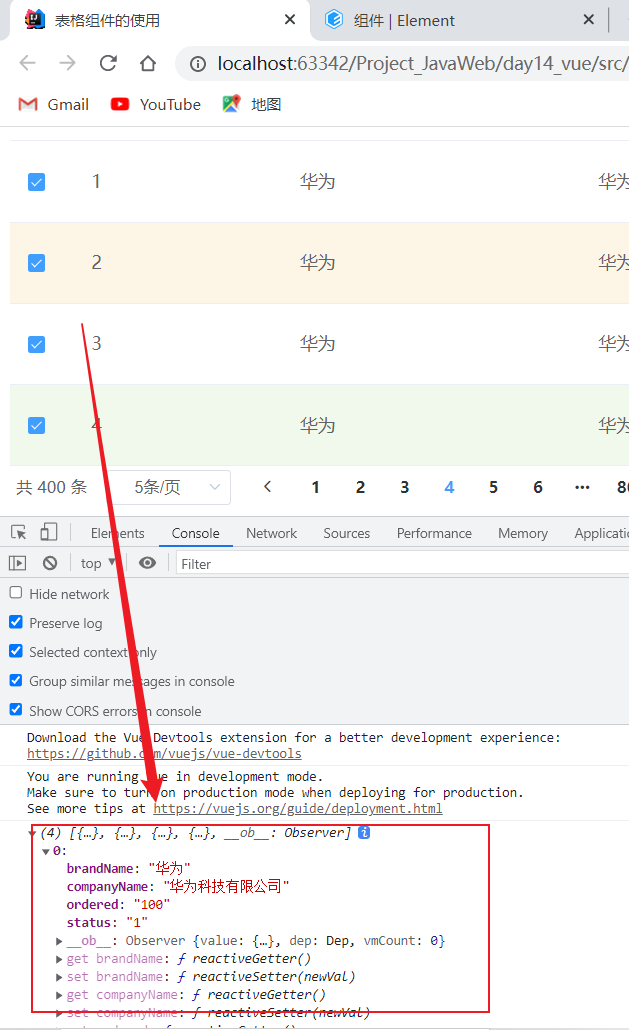Close the 组件 | Element tab
This screenshot has height=1030, width=629.
(589, 20)
